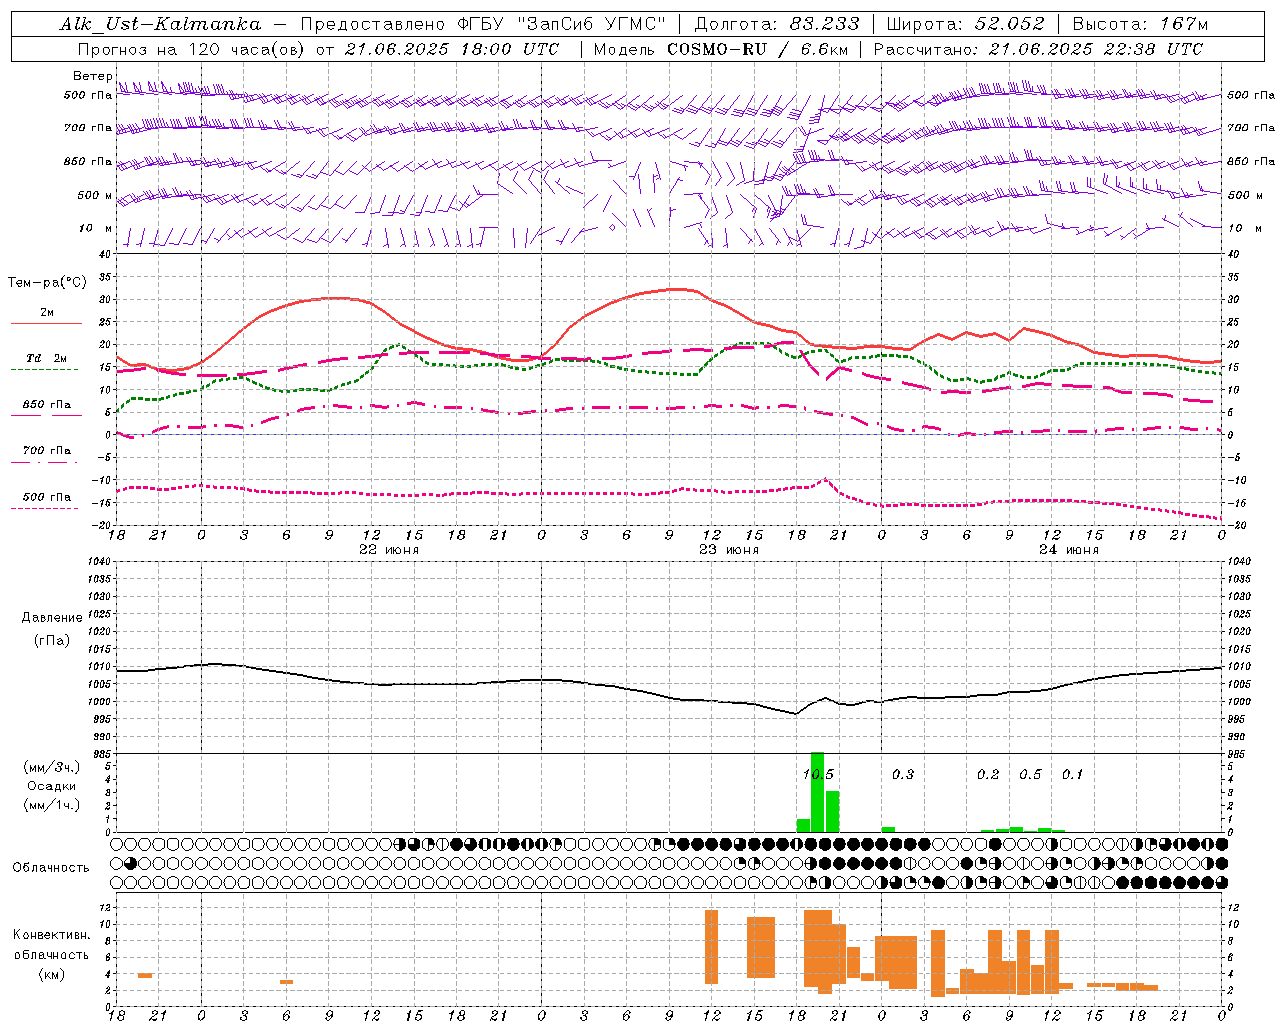The height and width of the screenshot is (1024, 1280).
Task: Click the (мм/3ч.) unit label
Action: (x=51, y=767)
